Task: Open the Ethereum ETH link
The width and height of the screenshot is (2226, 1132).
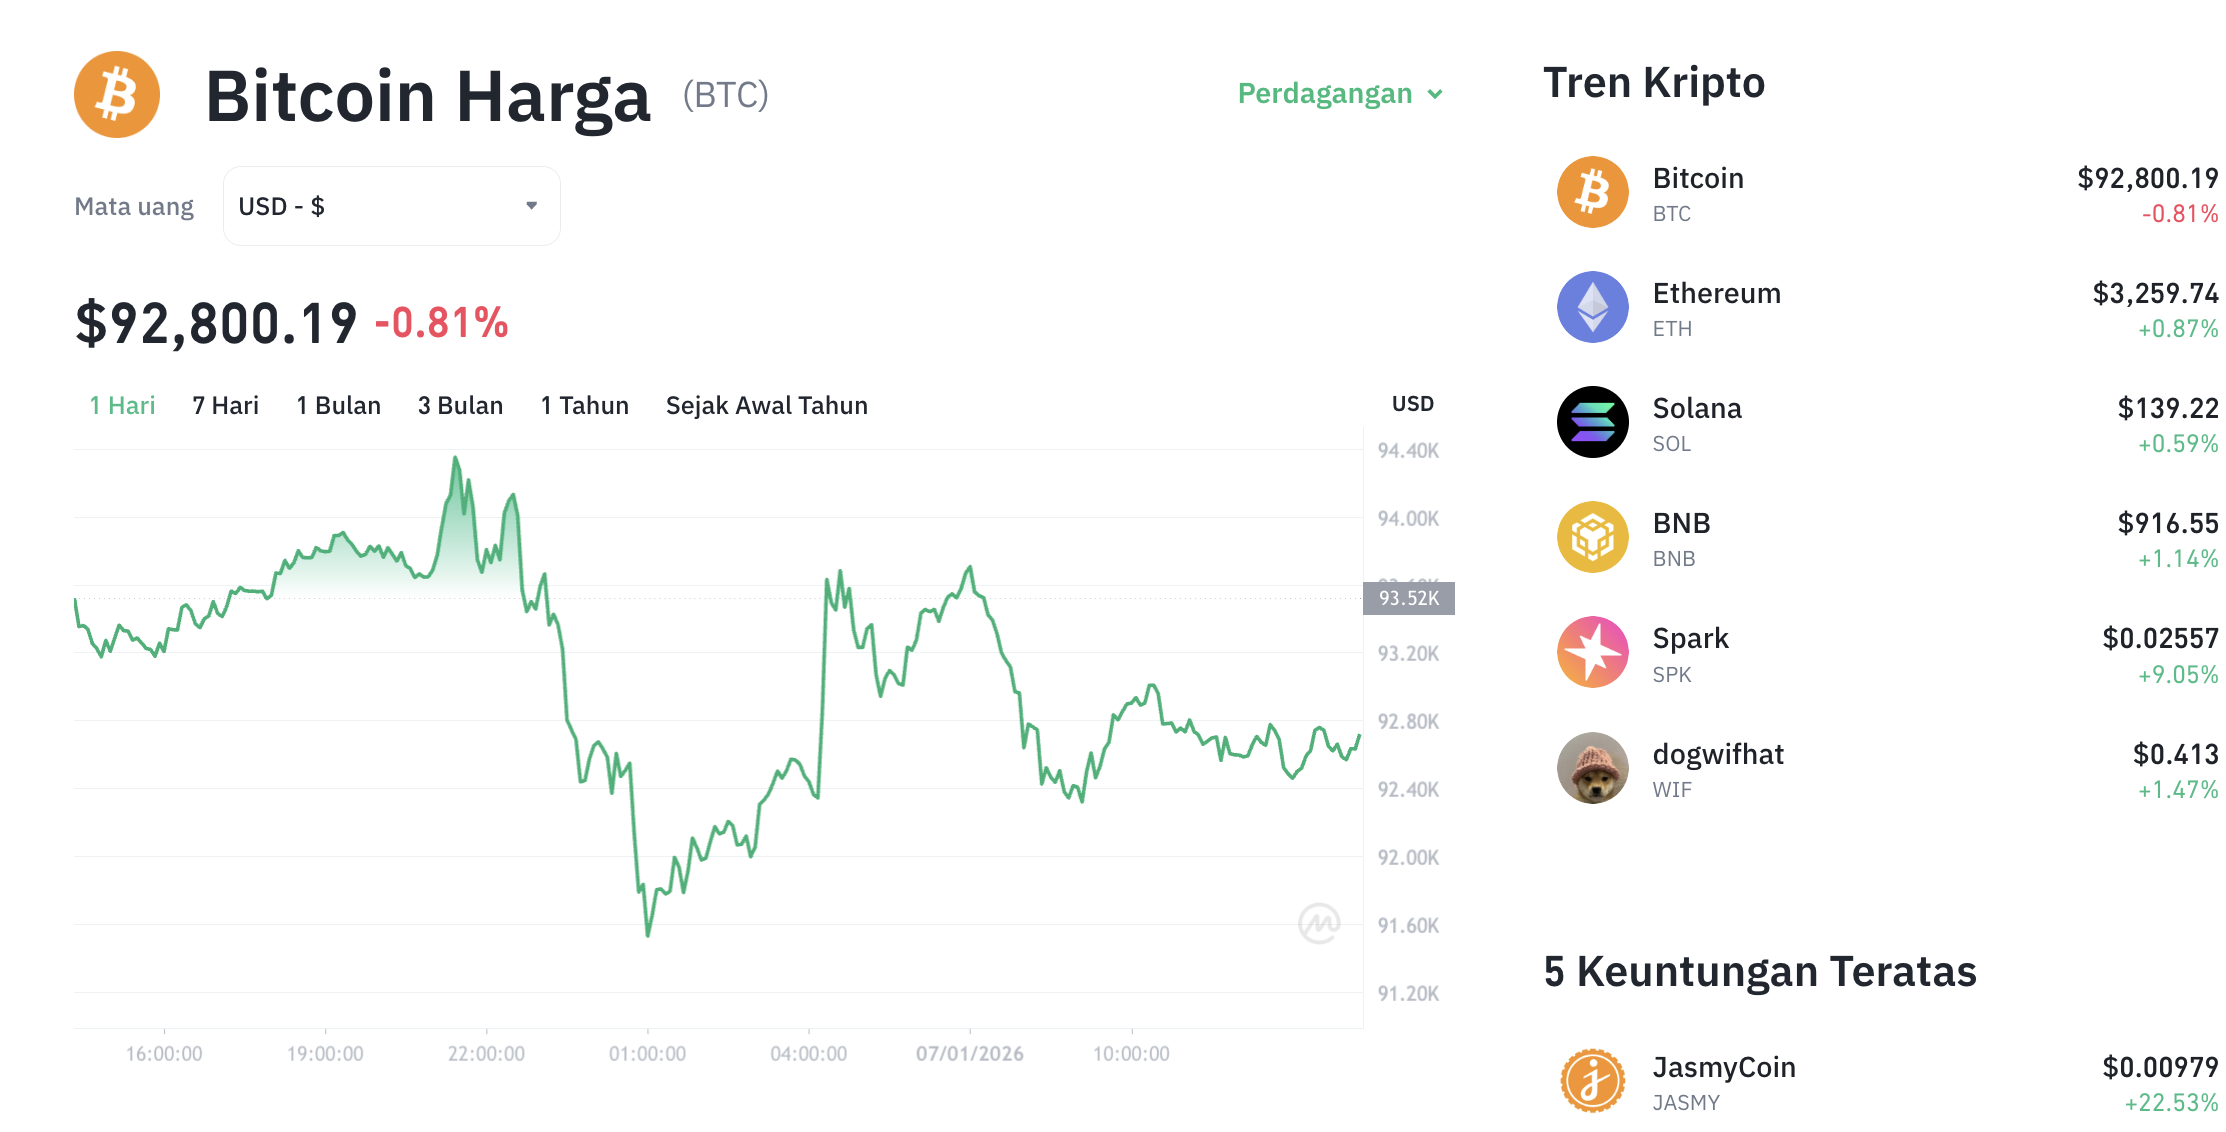Action: coord(1717,293)
